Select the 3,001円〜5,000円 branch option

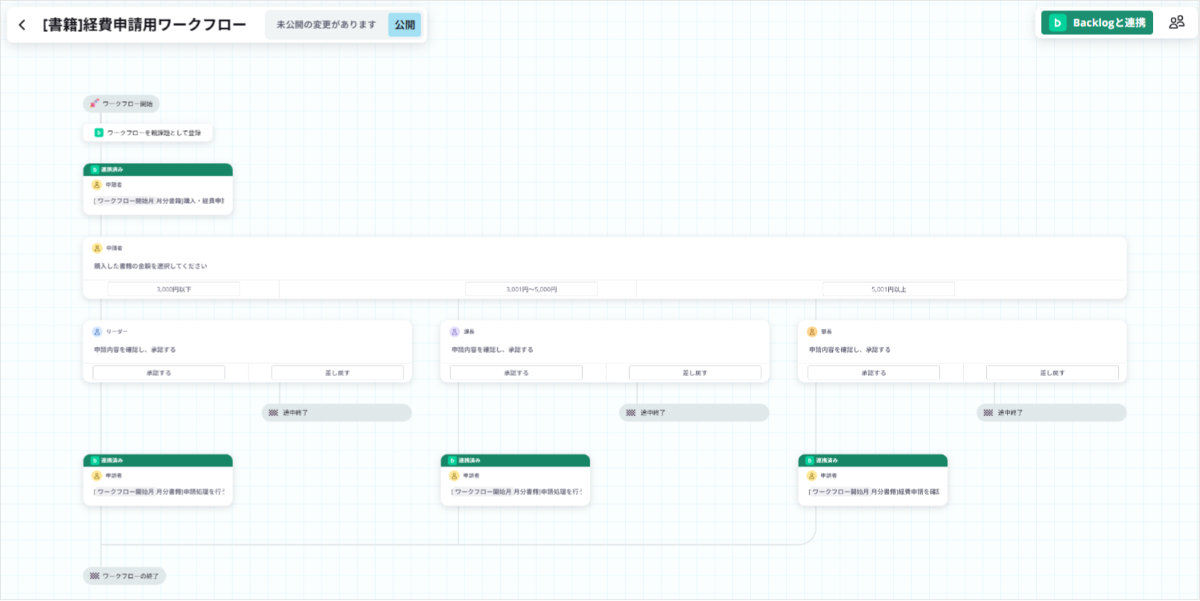point(531,289)
